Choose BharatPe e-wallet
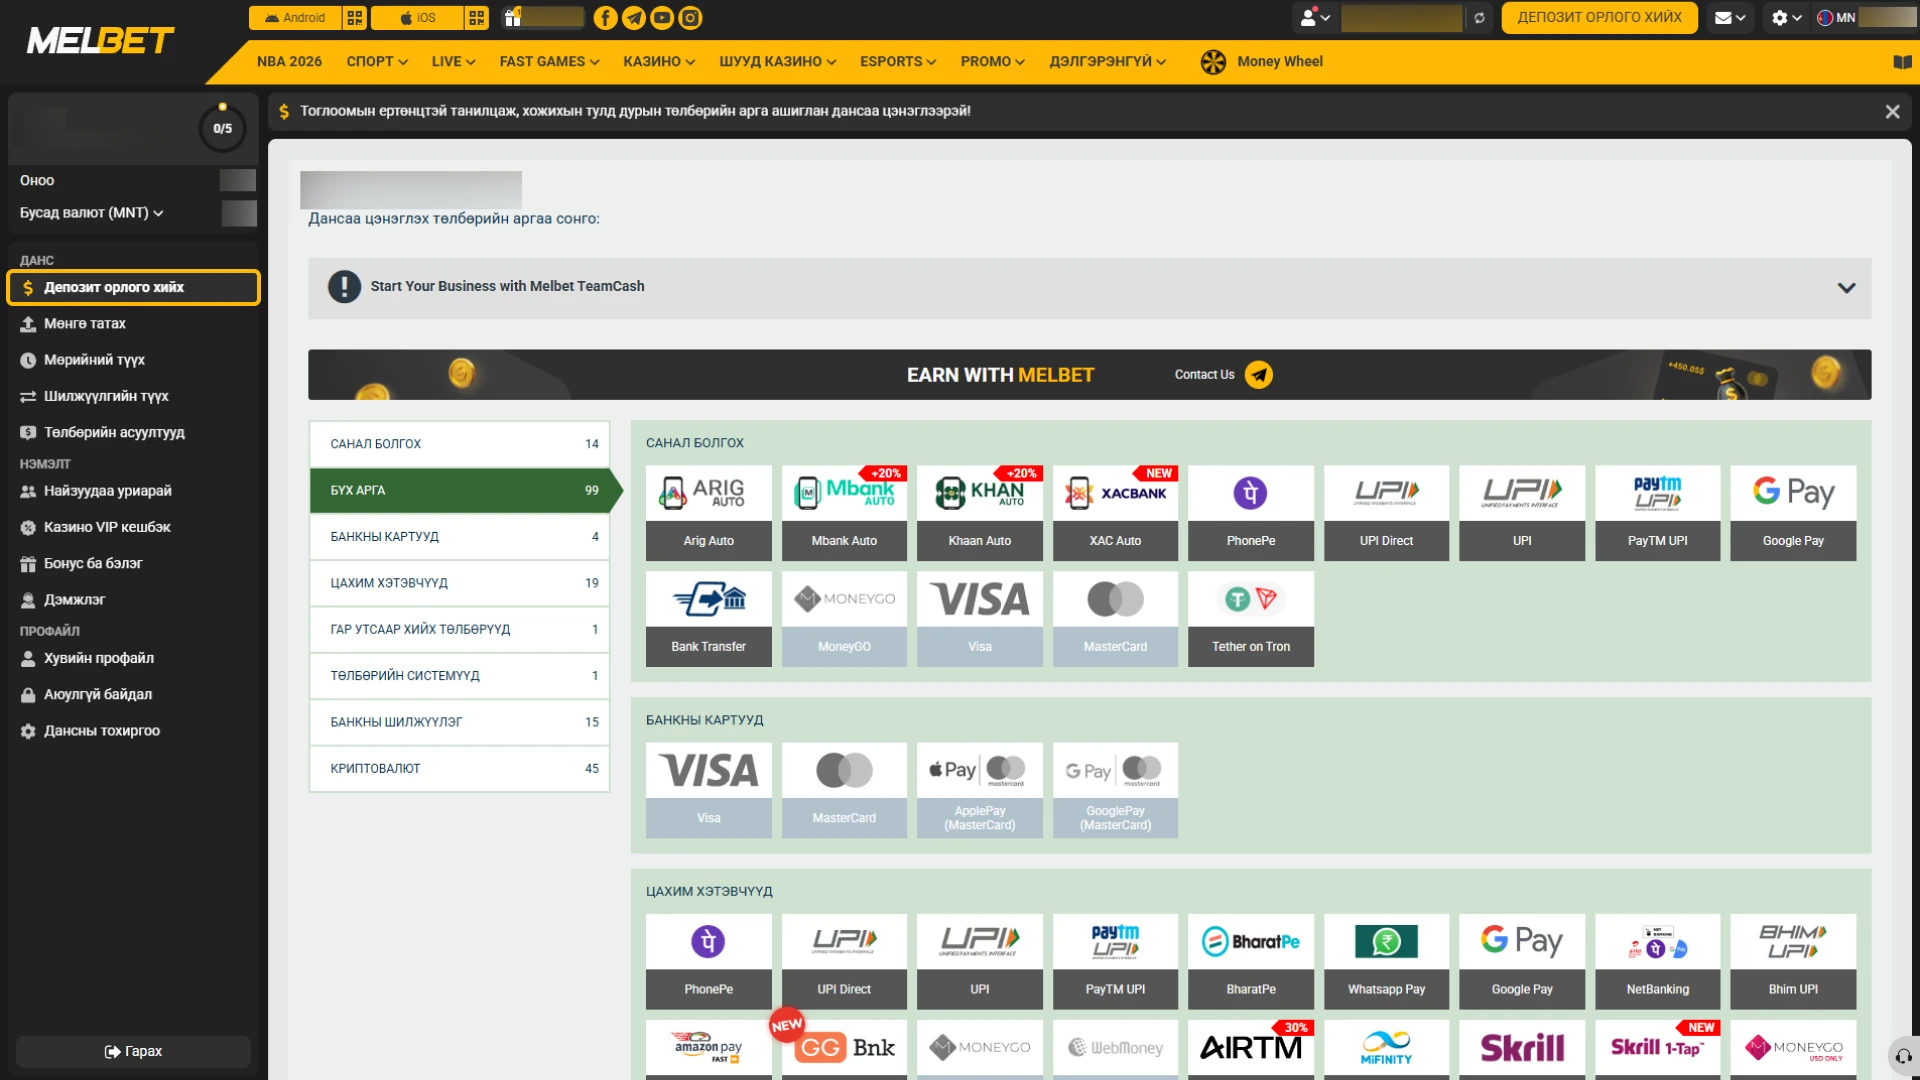 tap(1251, 961)
